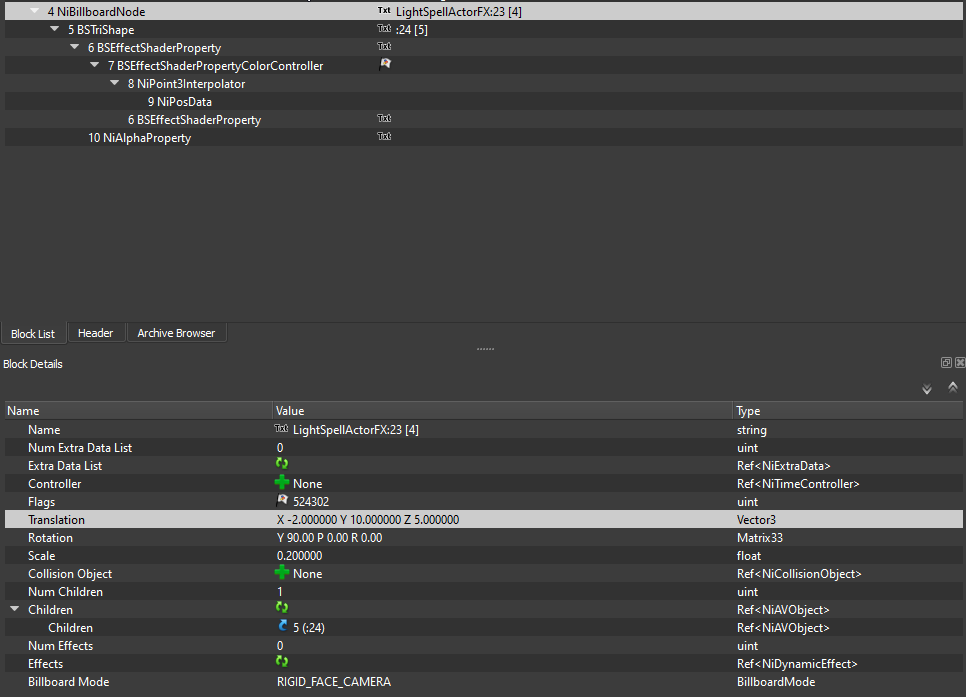Viewport: 966px width, 697px height.
Task: Click the Matrix33 type cell
Action: [x=760, y=537]
